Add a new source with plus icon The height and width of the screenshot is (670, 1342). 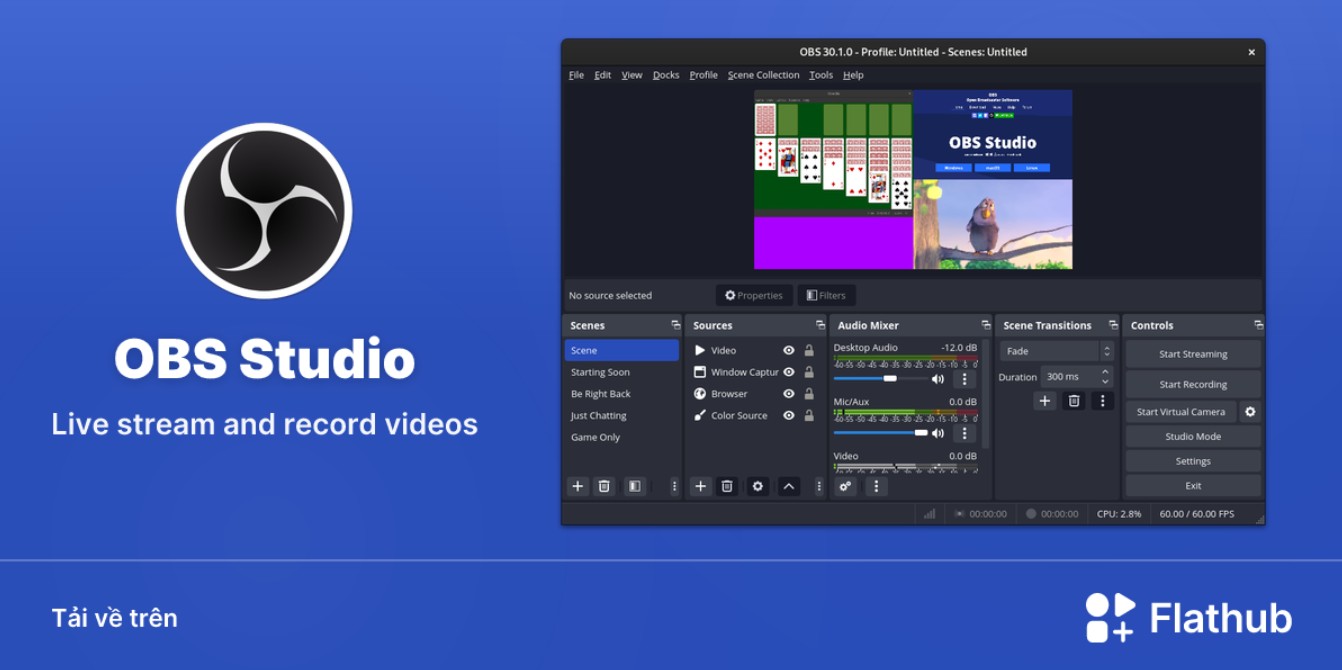click(x=701, y=486)
